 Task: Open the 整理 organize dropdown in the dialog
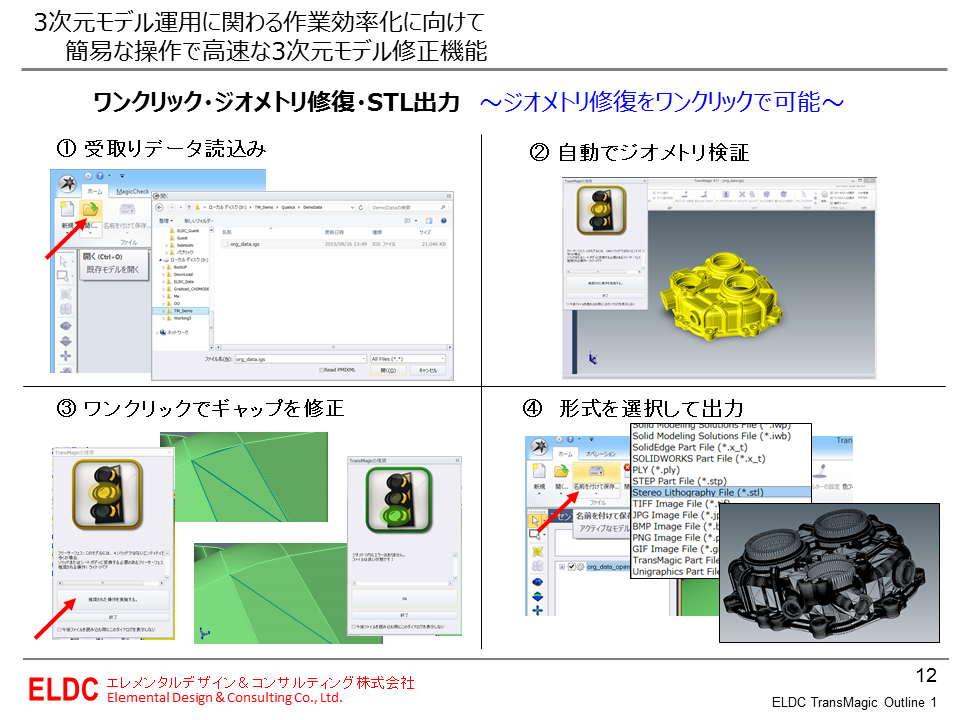(x=166, y=221)
